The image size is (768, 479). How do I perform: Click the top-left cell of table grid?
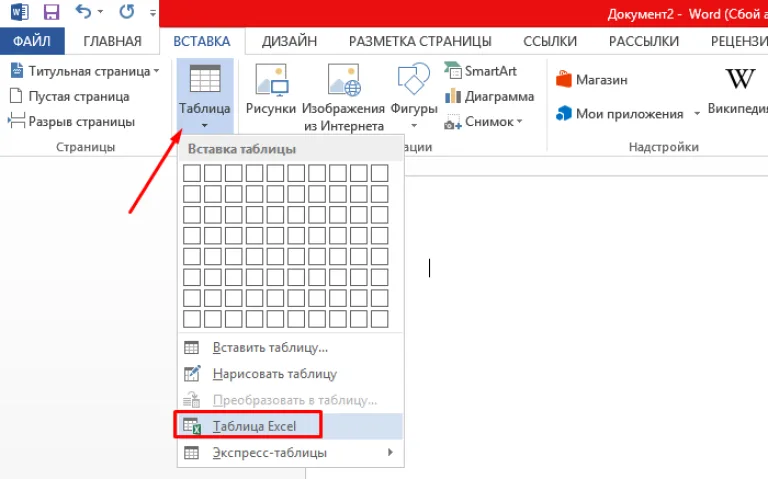pyautogui.click(x=192, y=173)
